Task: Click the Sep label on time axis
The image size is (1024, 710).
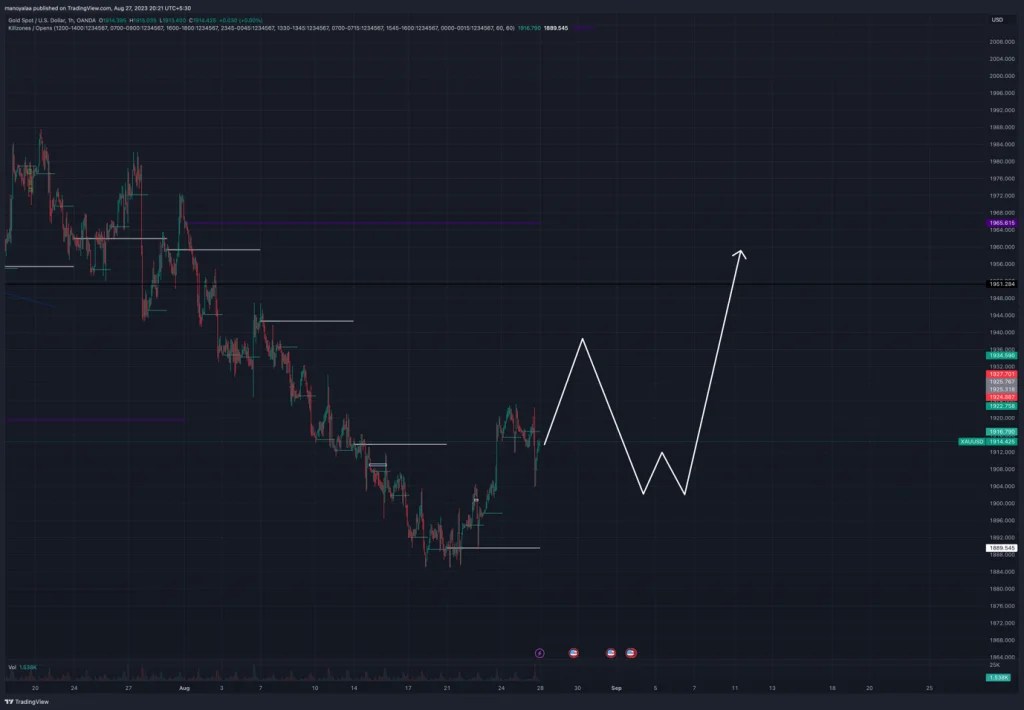Action: point(616,688)
